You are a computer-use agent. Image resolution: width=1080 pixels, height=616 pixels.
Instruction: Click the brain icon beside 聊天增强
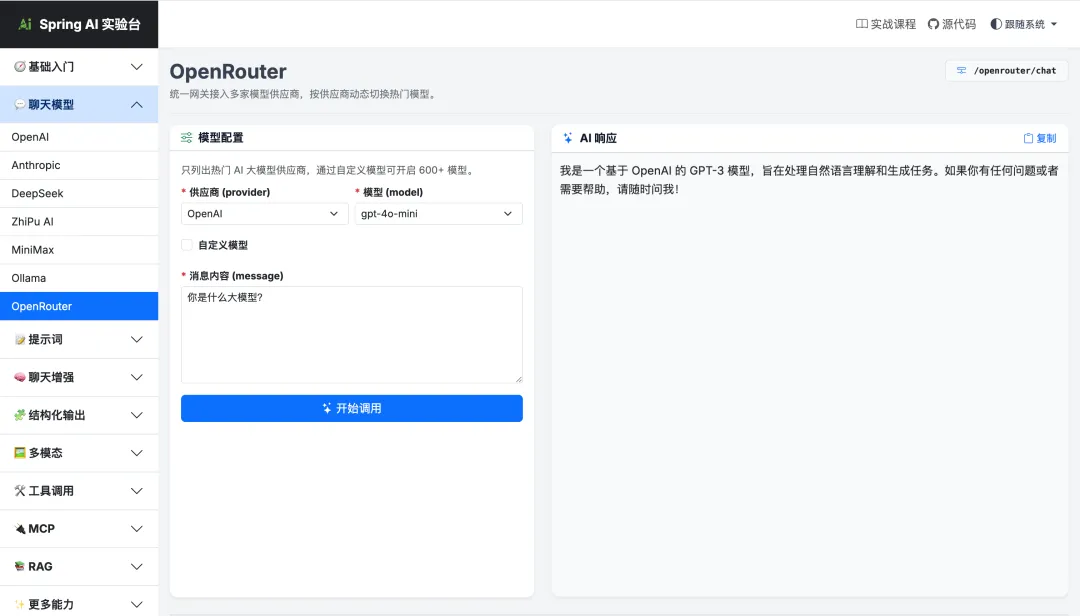(20, 378)
